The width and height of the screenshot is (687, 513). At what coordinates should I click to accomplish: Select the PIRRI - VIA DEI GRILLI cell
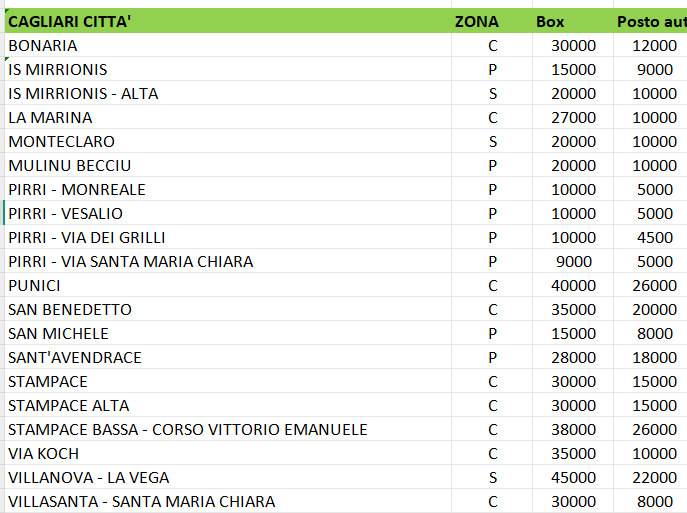[87, 237]
